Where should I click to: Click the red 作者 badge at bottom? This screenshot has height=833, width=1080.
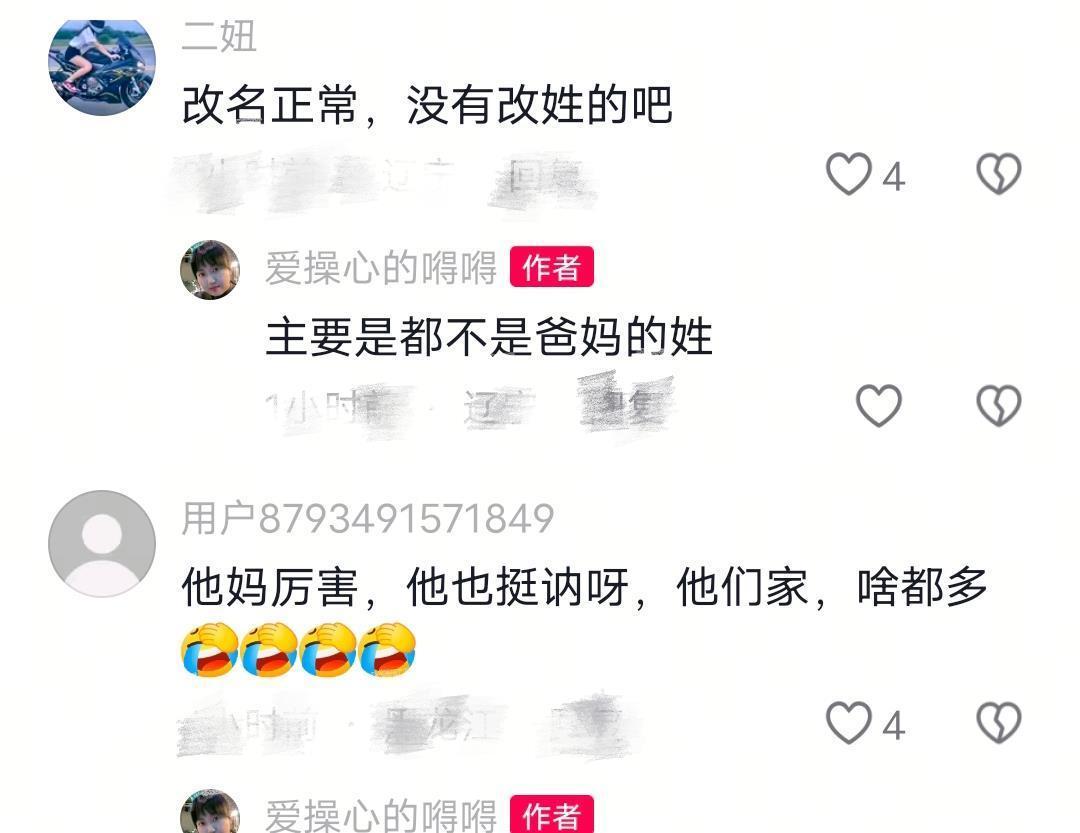[x=551, y=814]
